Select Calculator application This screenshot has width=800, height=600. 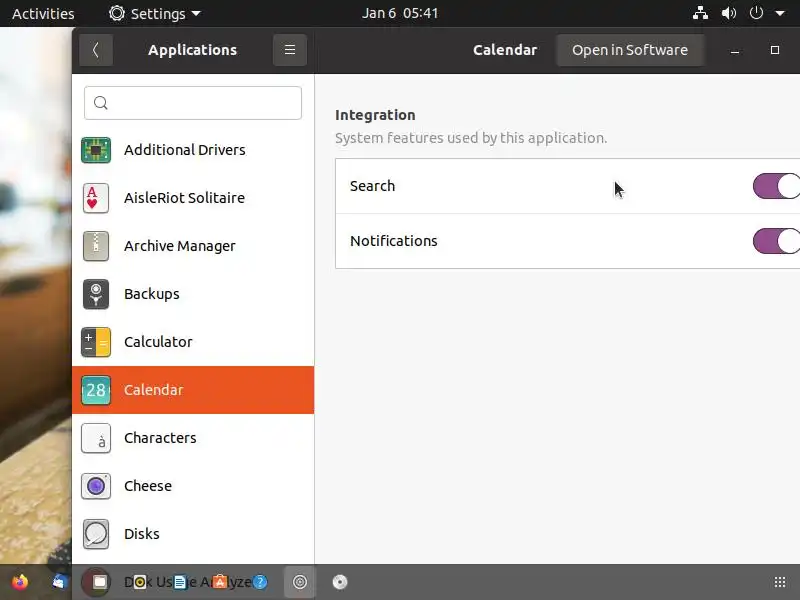pyautogui.click(x=193, y=342)
